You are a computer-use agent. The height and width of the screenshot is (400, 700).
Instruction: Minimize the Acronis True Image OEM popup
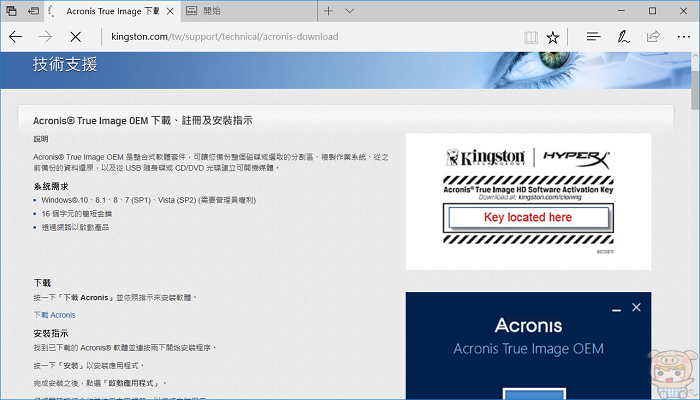click(617, 309)
